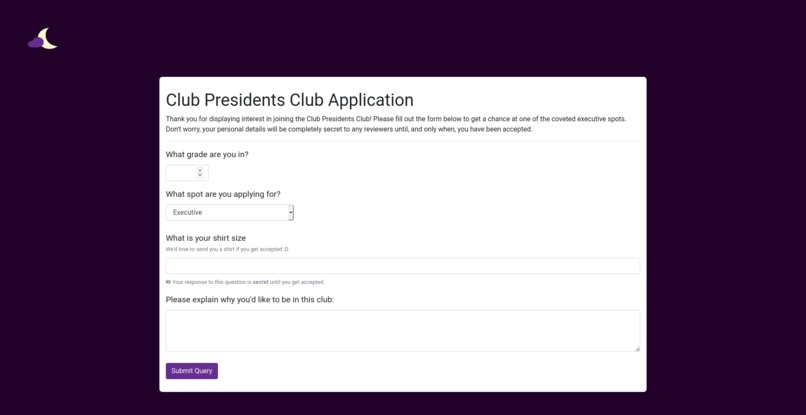Click the 'What grade are you in?' label

(x=207, y=154)
